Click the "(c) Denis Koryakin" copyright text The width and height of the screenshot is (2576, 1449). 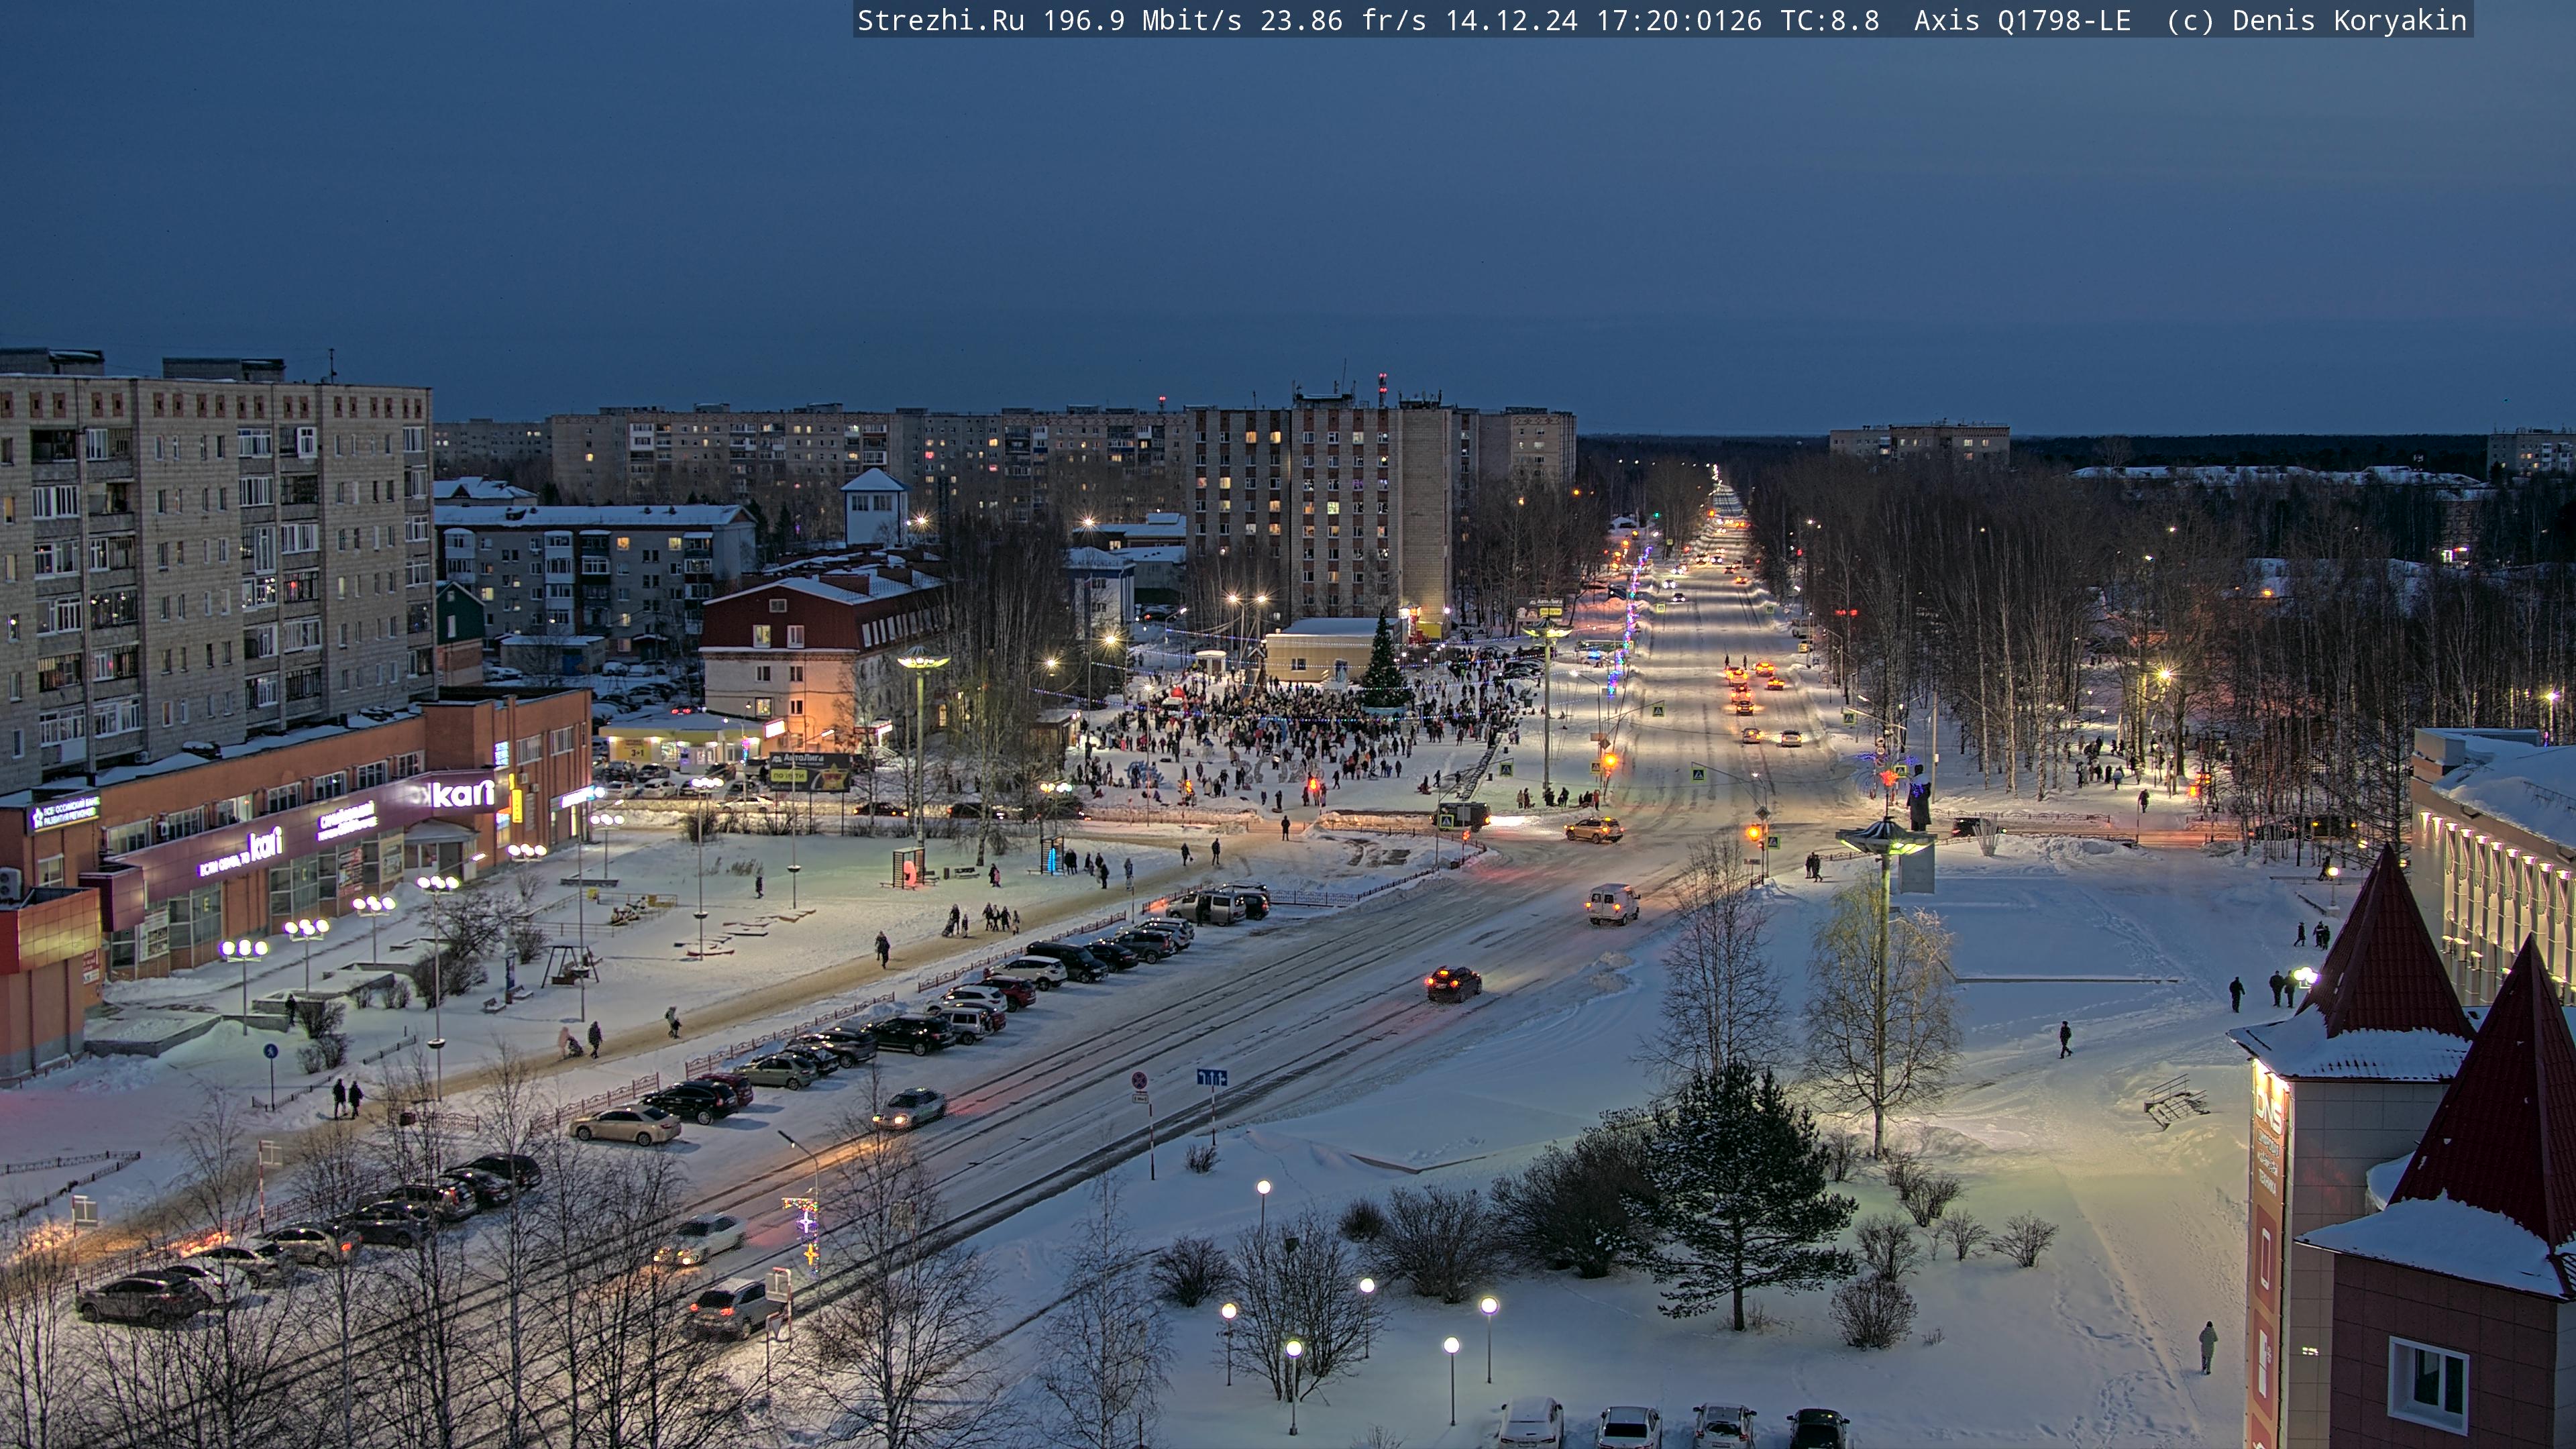click(2317, 21)
